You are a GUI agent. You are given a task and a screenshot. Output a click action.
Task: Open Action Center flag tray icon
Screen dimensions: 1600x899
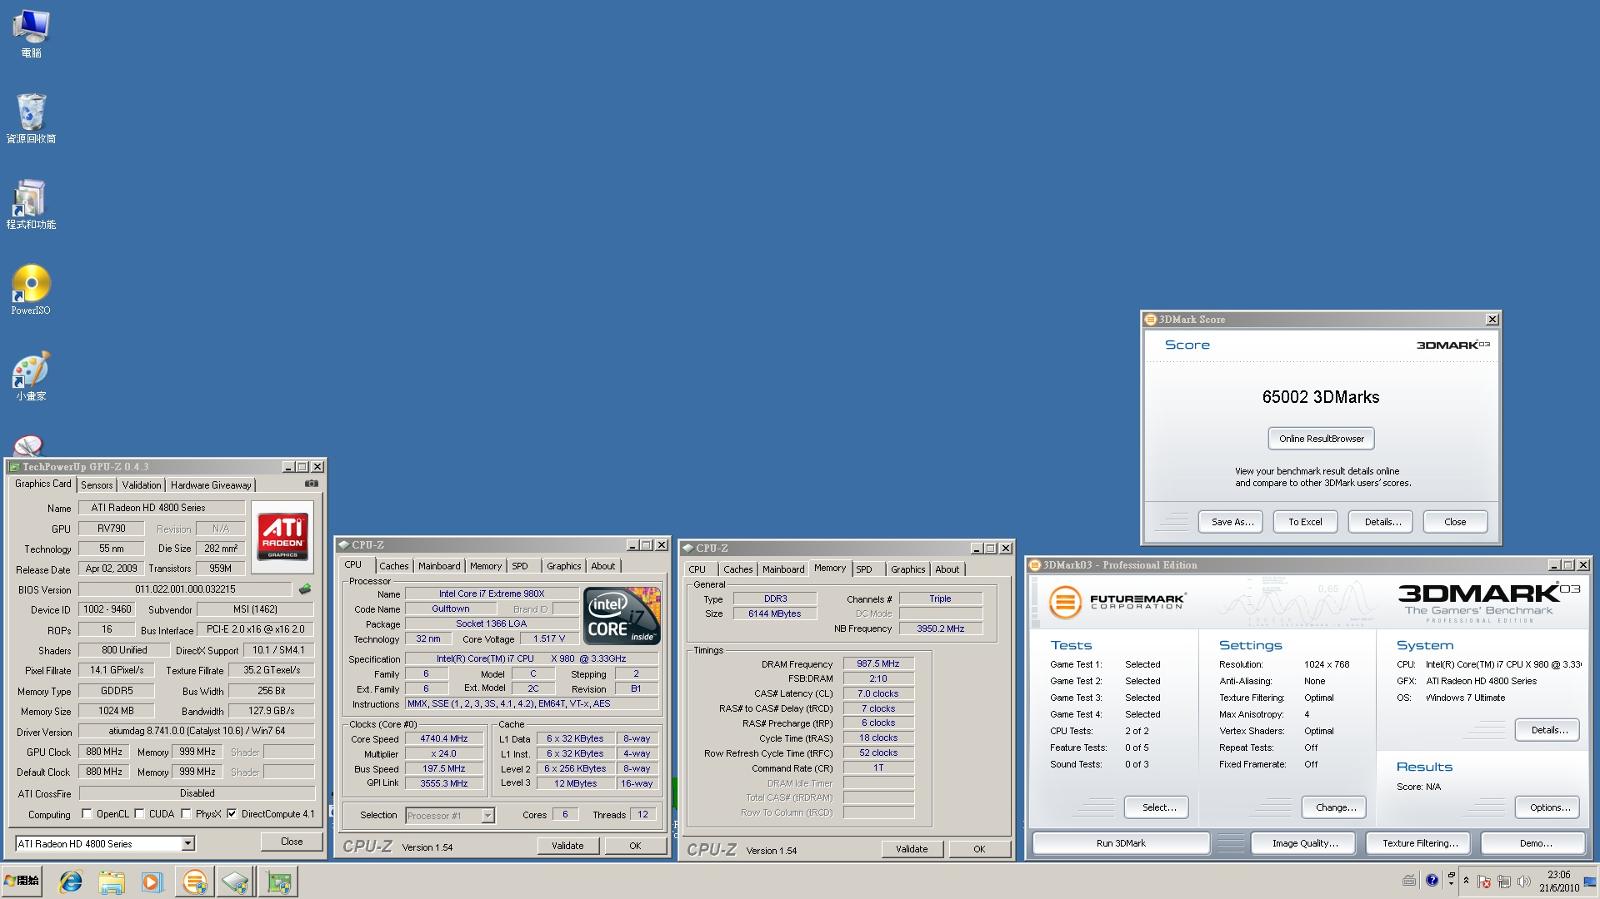1484,881
